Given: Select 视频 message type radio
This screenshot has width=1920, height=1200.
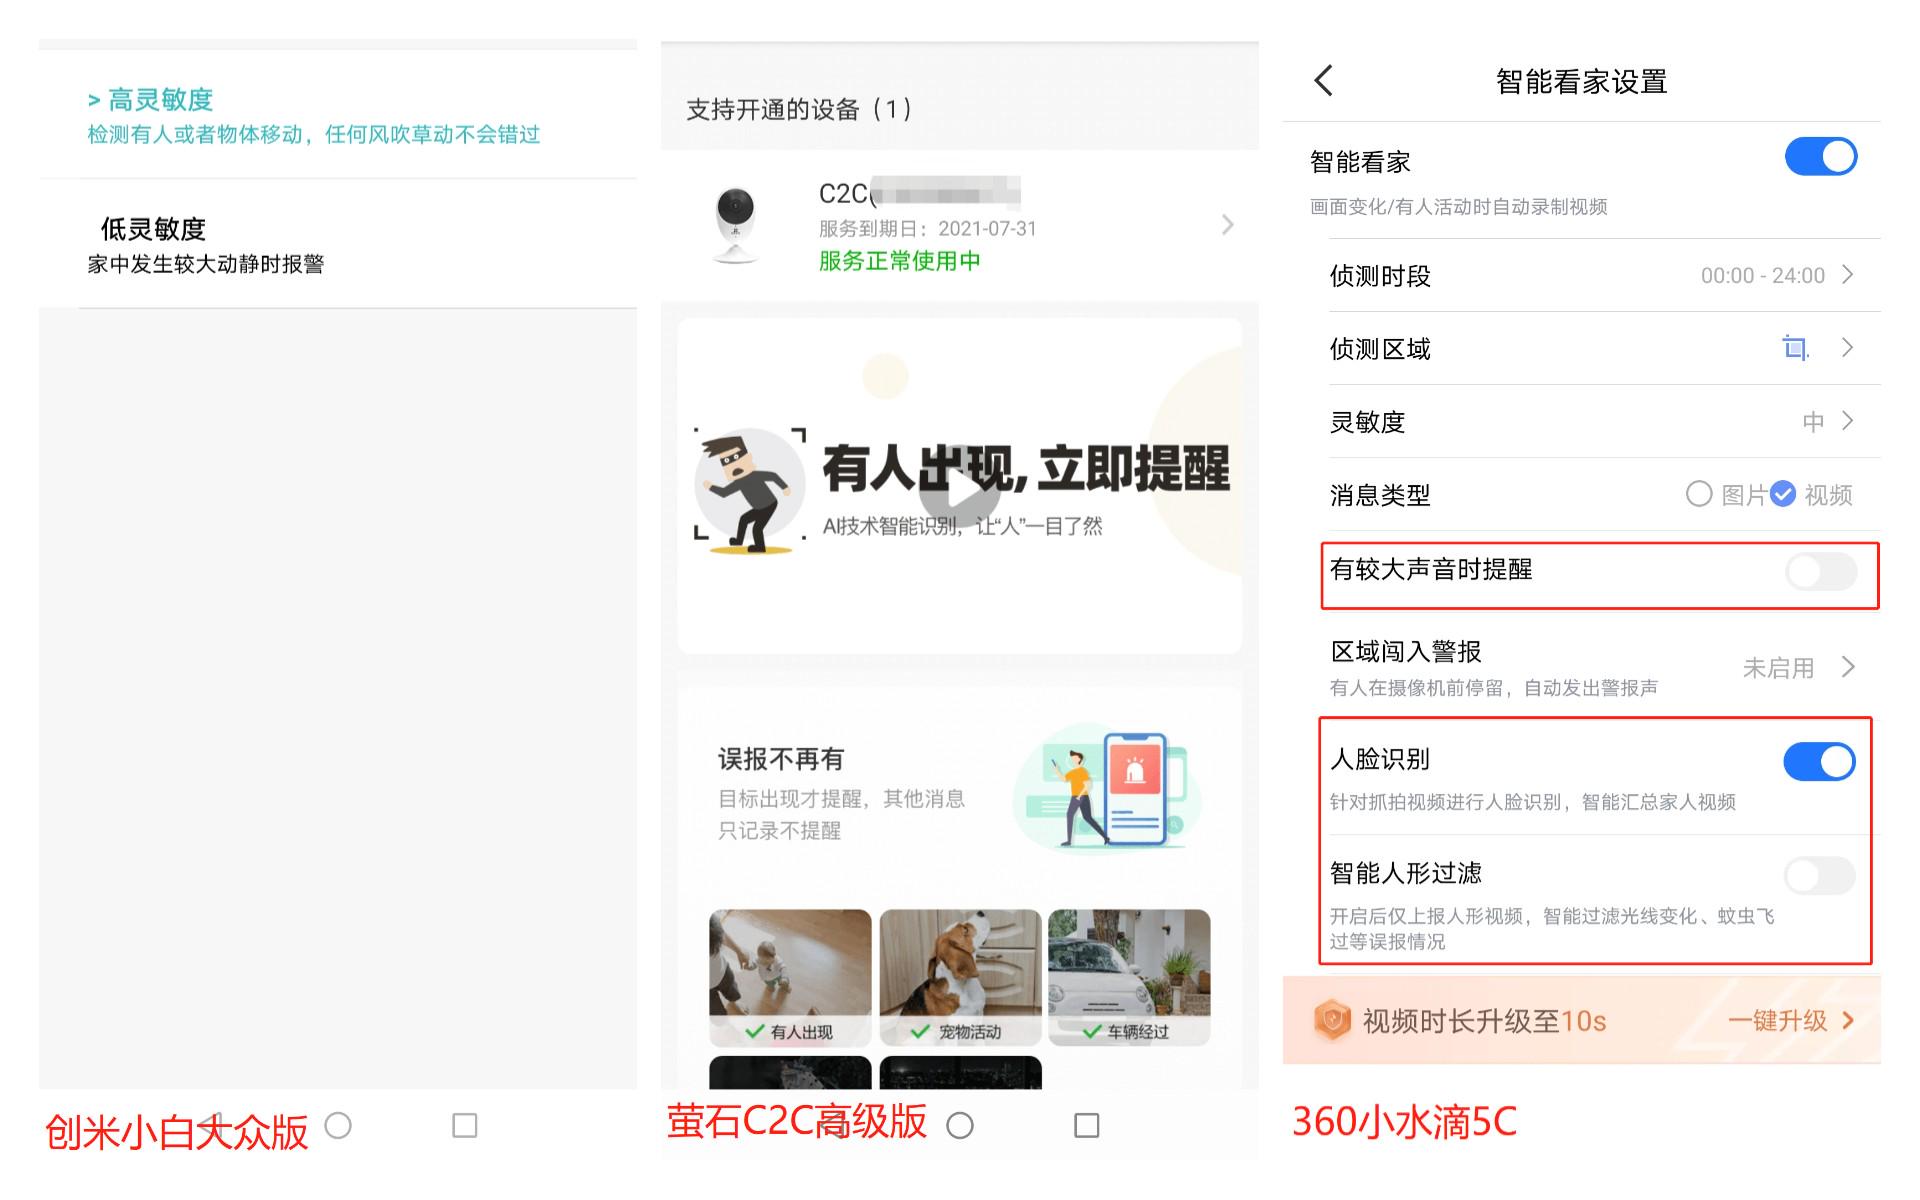Looking at the screenshot, I should point(1783,494).
